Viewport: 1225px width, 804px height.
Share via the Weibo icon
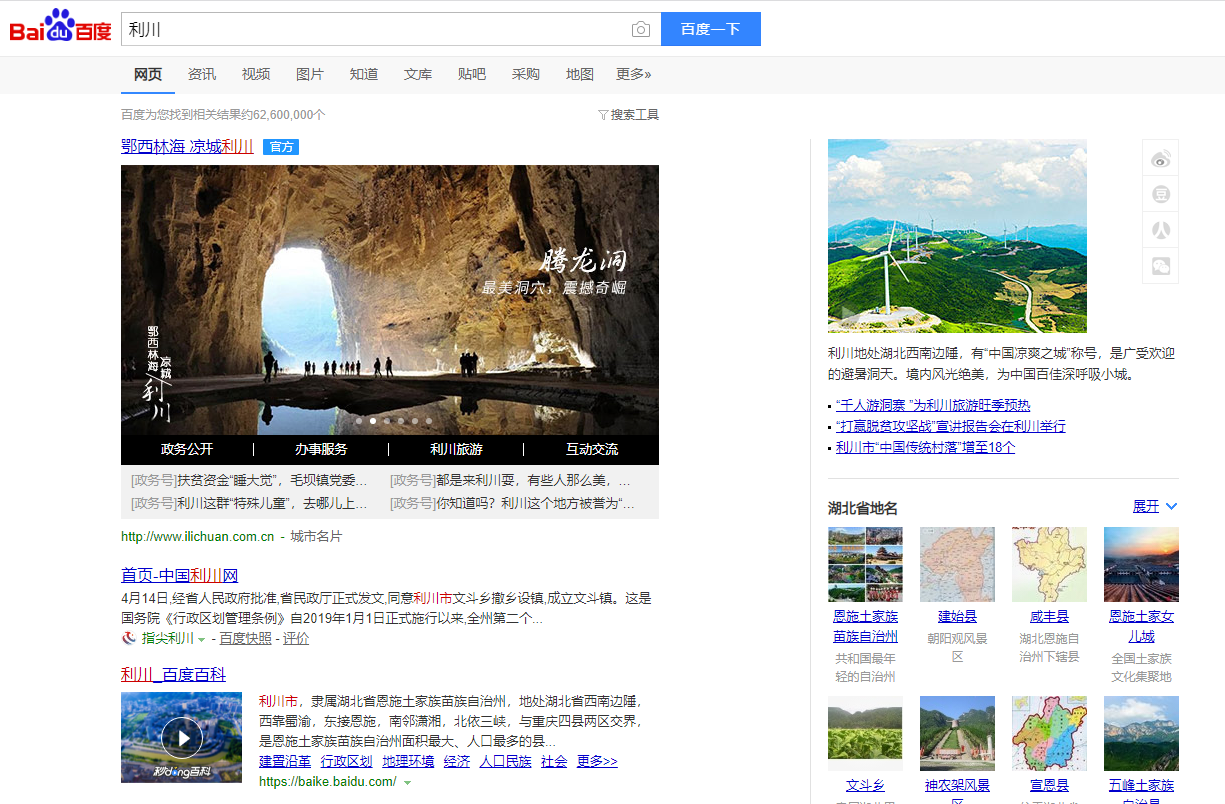tap(1160, 158)
